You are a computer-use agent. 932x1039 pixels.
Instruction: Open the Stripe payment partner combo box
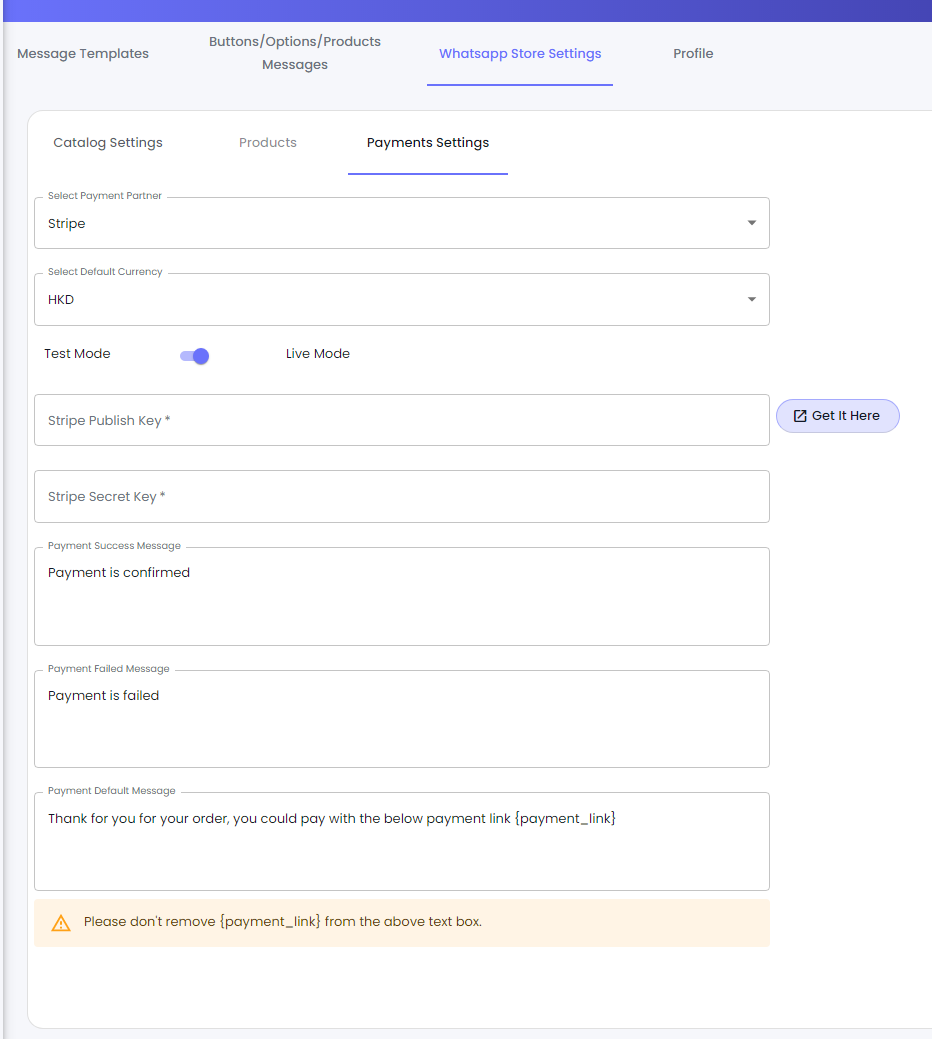[401, 223]
